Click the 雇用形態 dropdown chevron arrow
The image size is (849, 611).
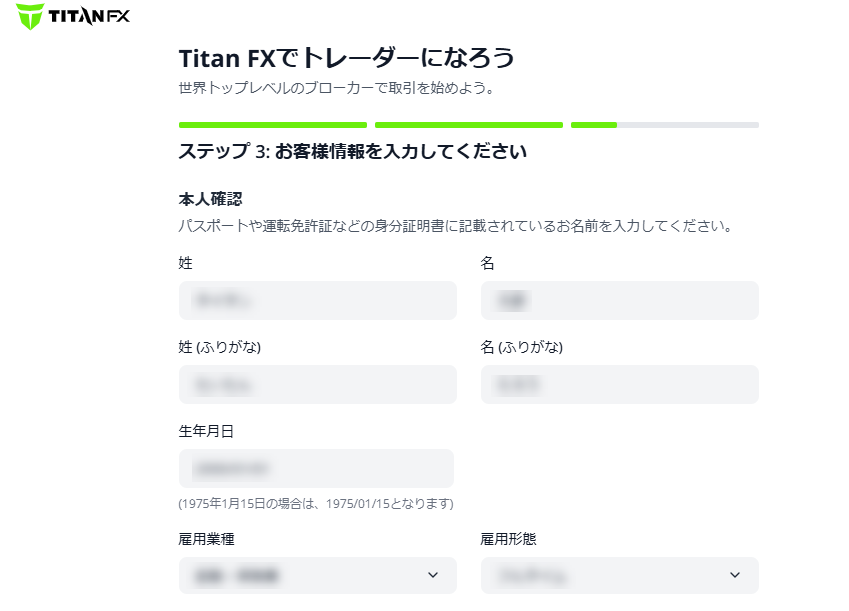pyautogui.click(x=735, y=575)
